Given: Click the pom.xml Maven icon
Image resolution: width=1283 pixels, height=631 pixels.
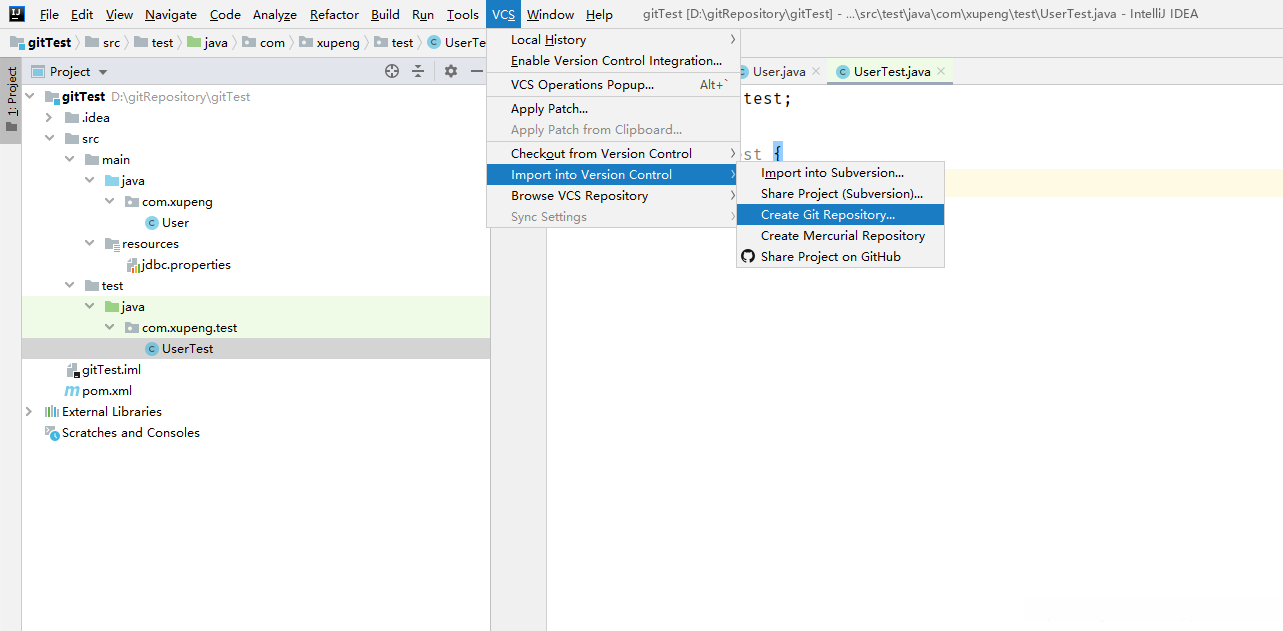Looking at the screenshot, I should coord(72,391).
